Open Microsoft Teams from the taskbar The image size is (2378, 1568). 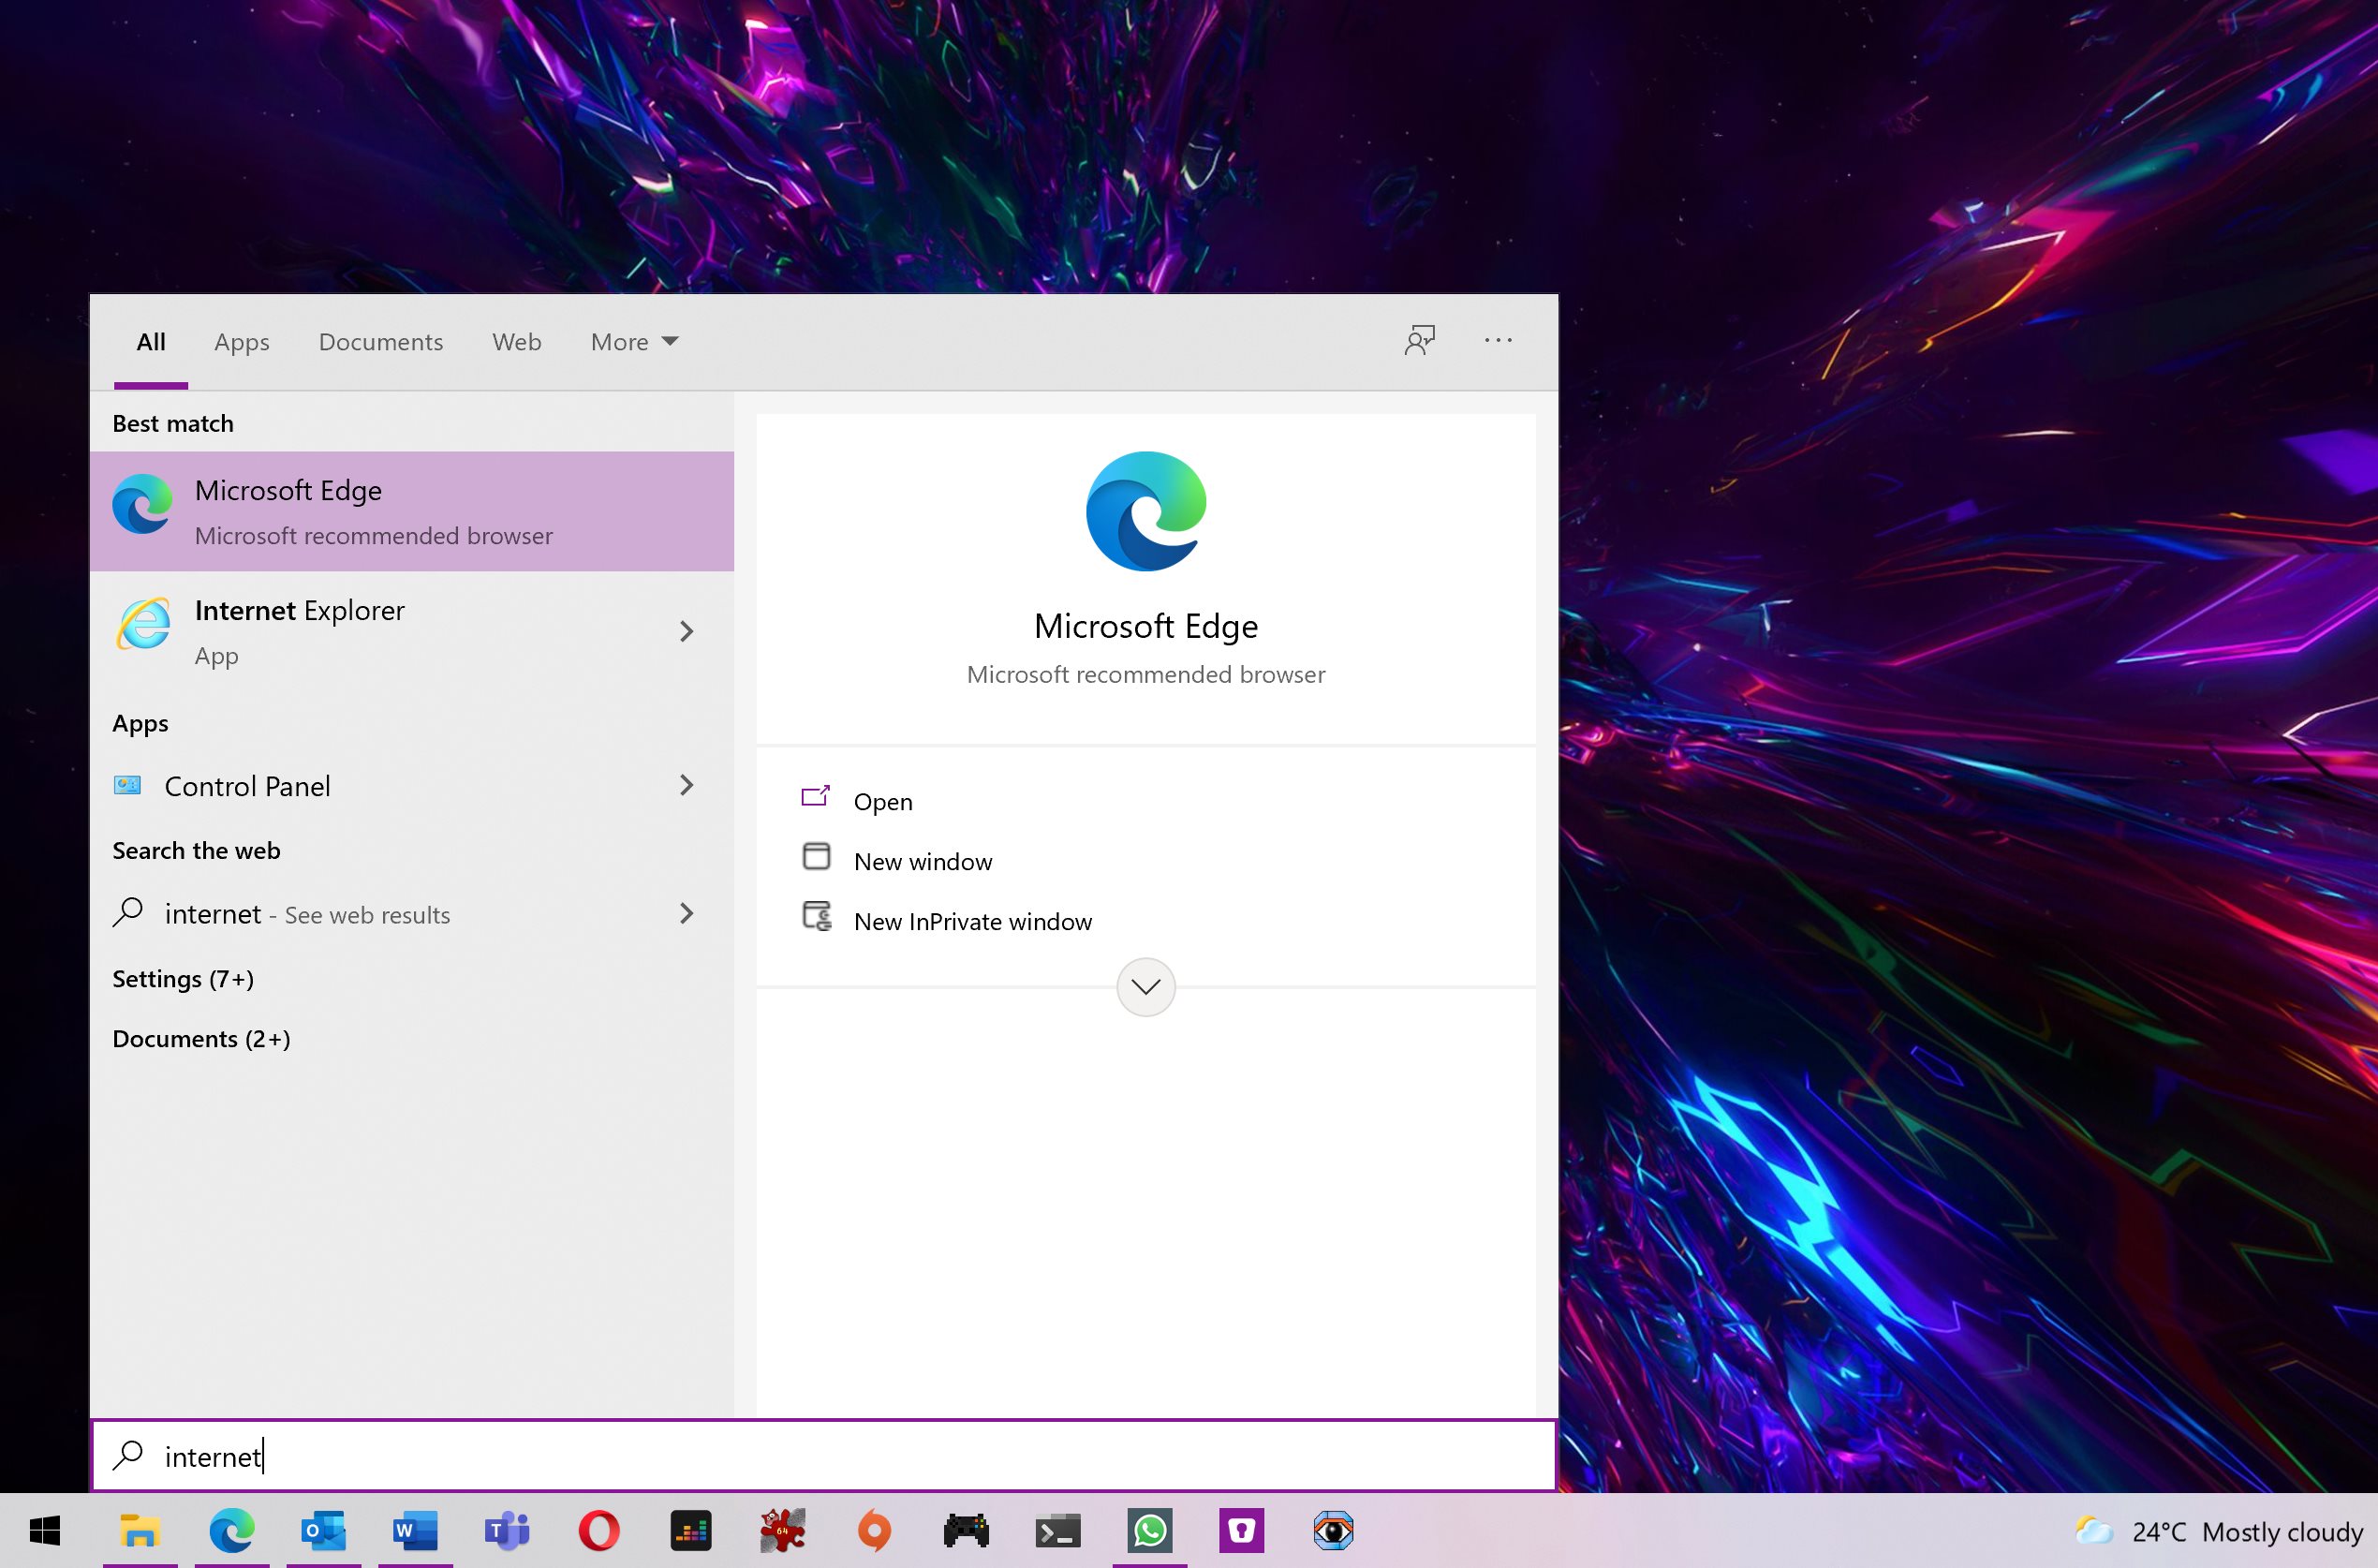tap(507, 1530)
